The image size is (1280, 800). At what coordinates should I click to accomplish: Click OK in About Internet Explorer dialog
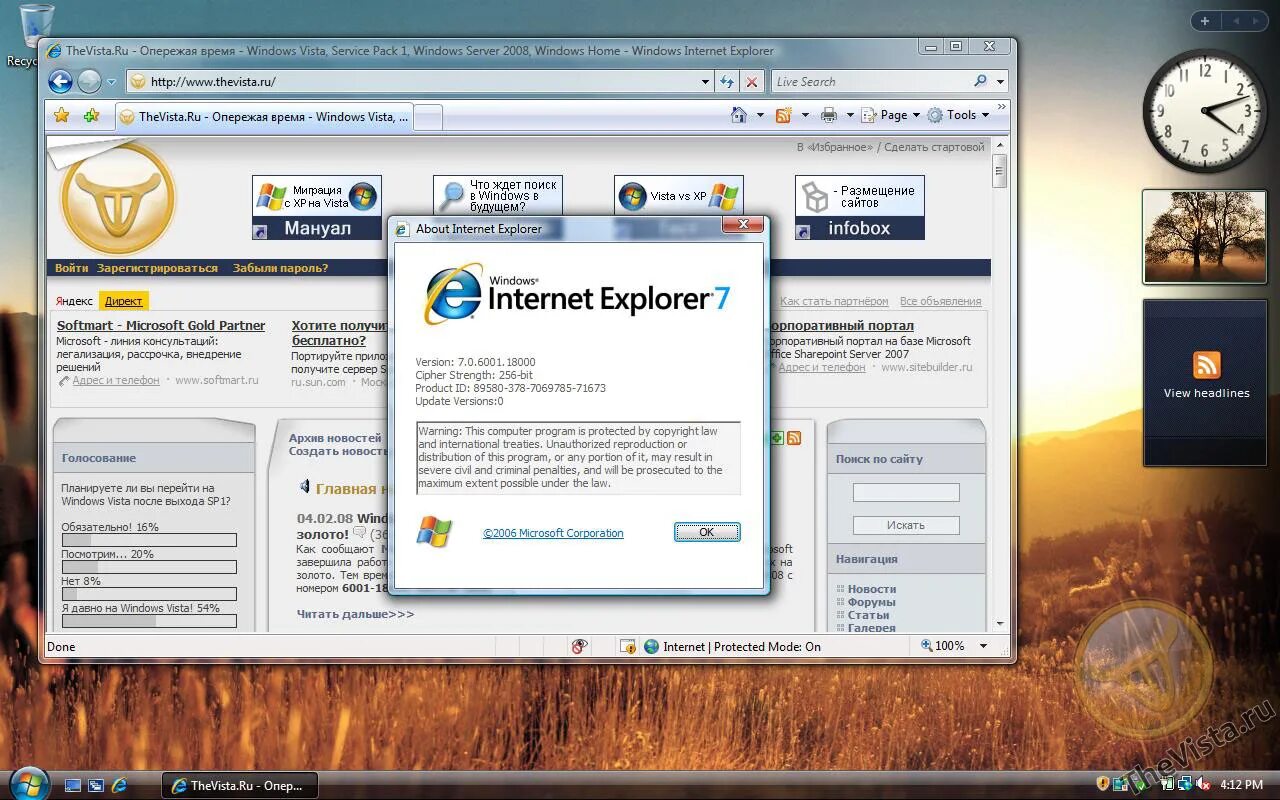[x=707, y=532]
